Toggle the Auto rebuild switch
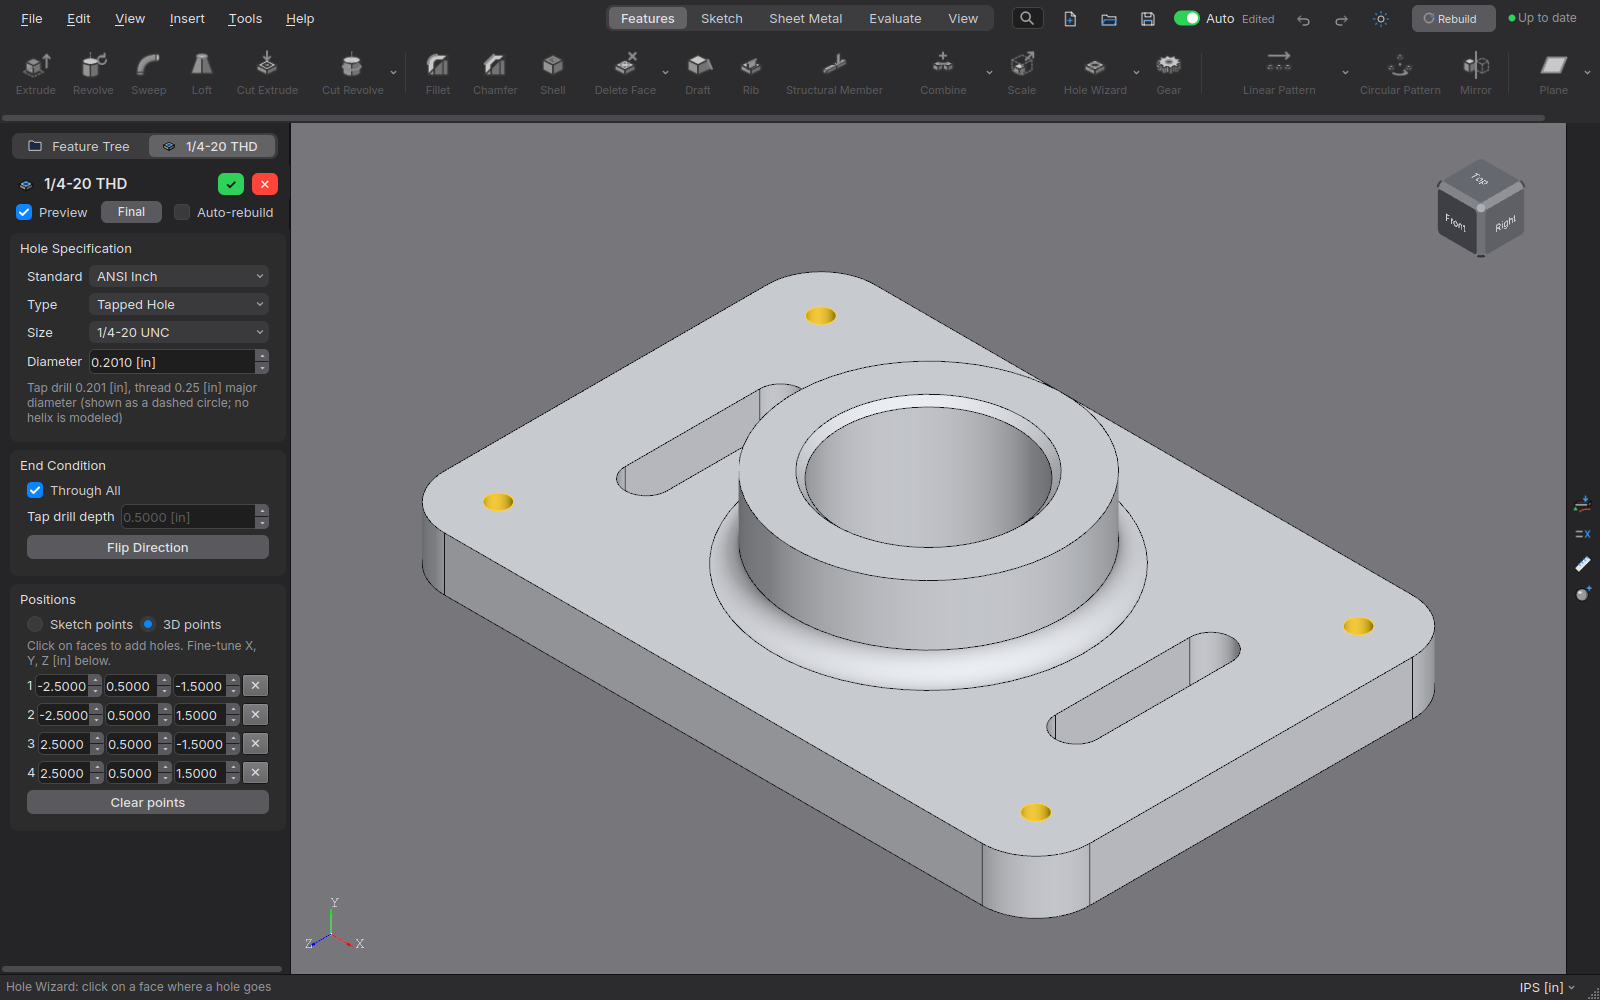1600x1000 pixels. click(1187, 18)
